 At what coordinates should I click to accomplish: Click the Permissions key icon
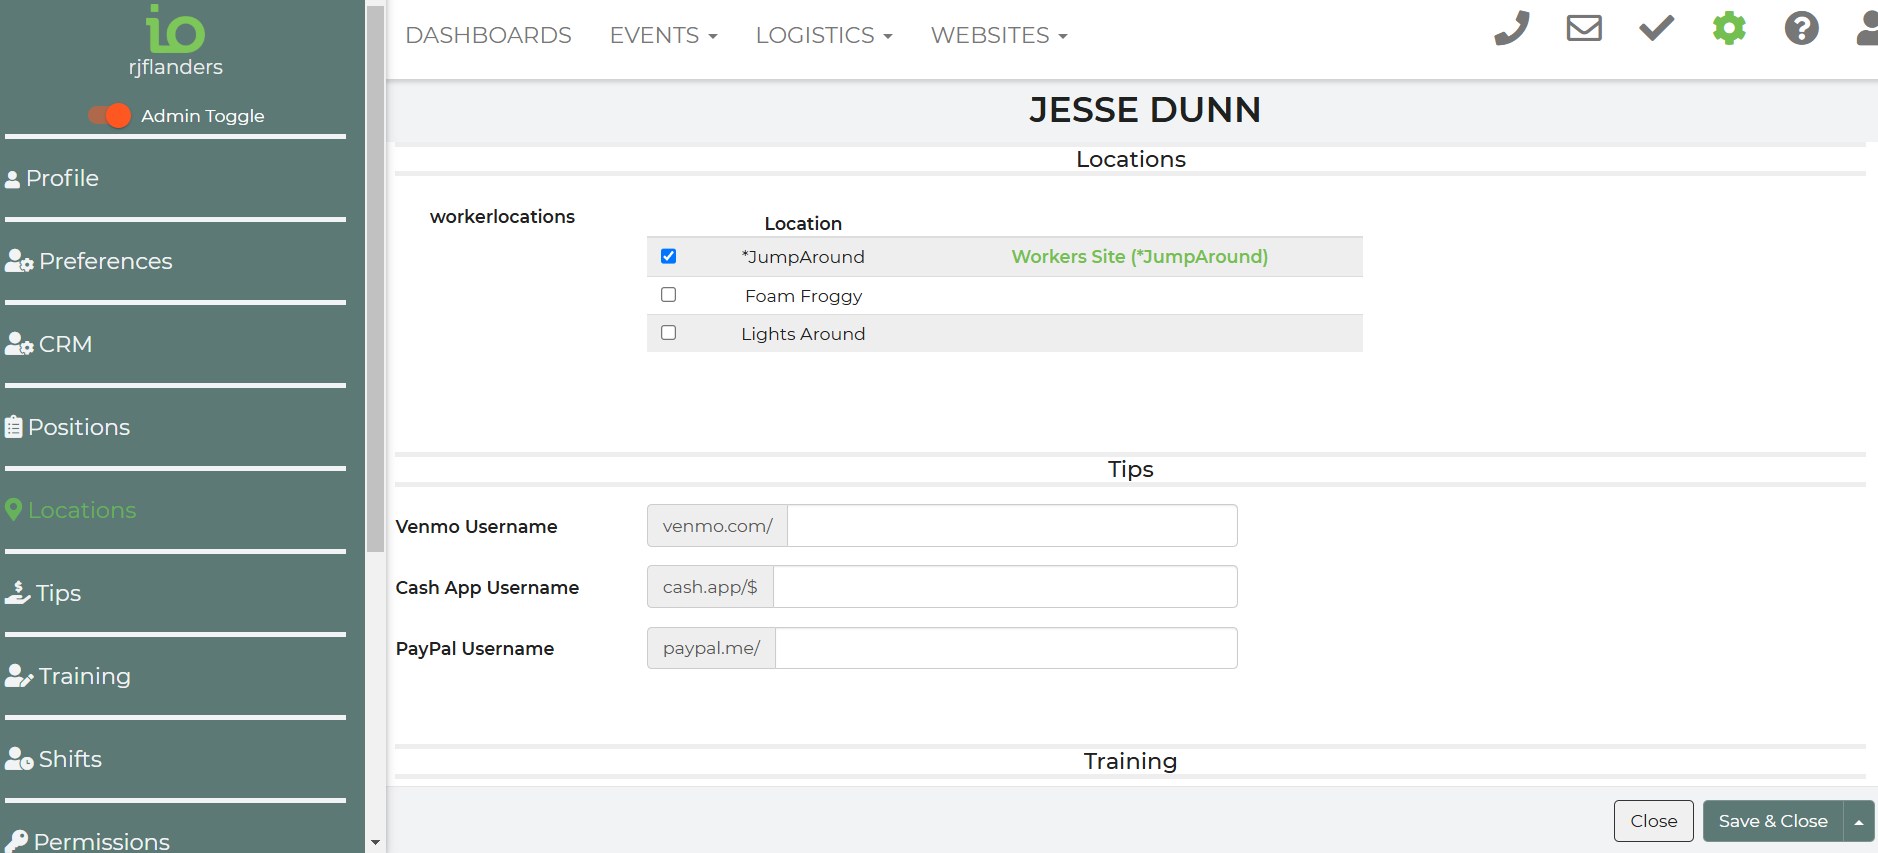point(16,842)
